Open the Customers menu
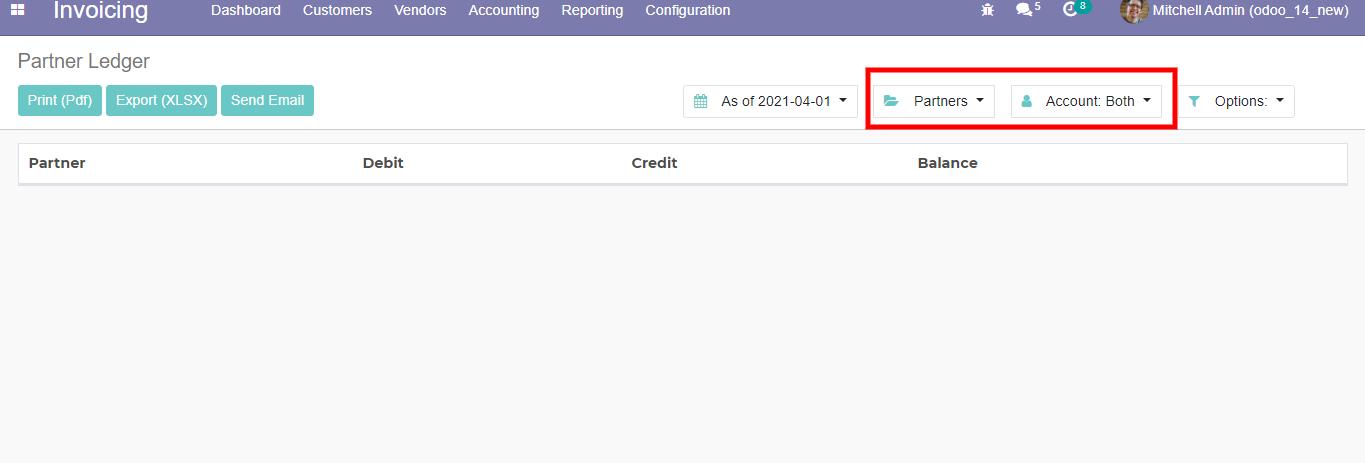 tap(337, 10)
